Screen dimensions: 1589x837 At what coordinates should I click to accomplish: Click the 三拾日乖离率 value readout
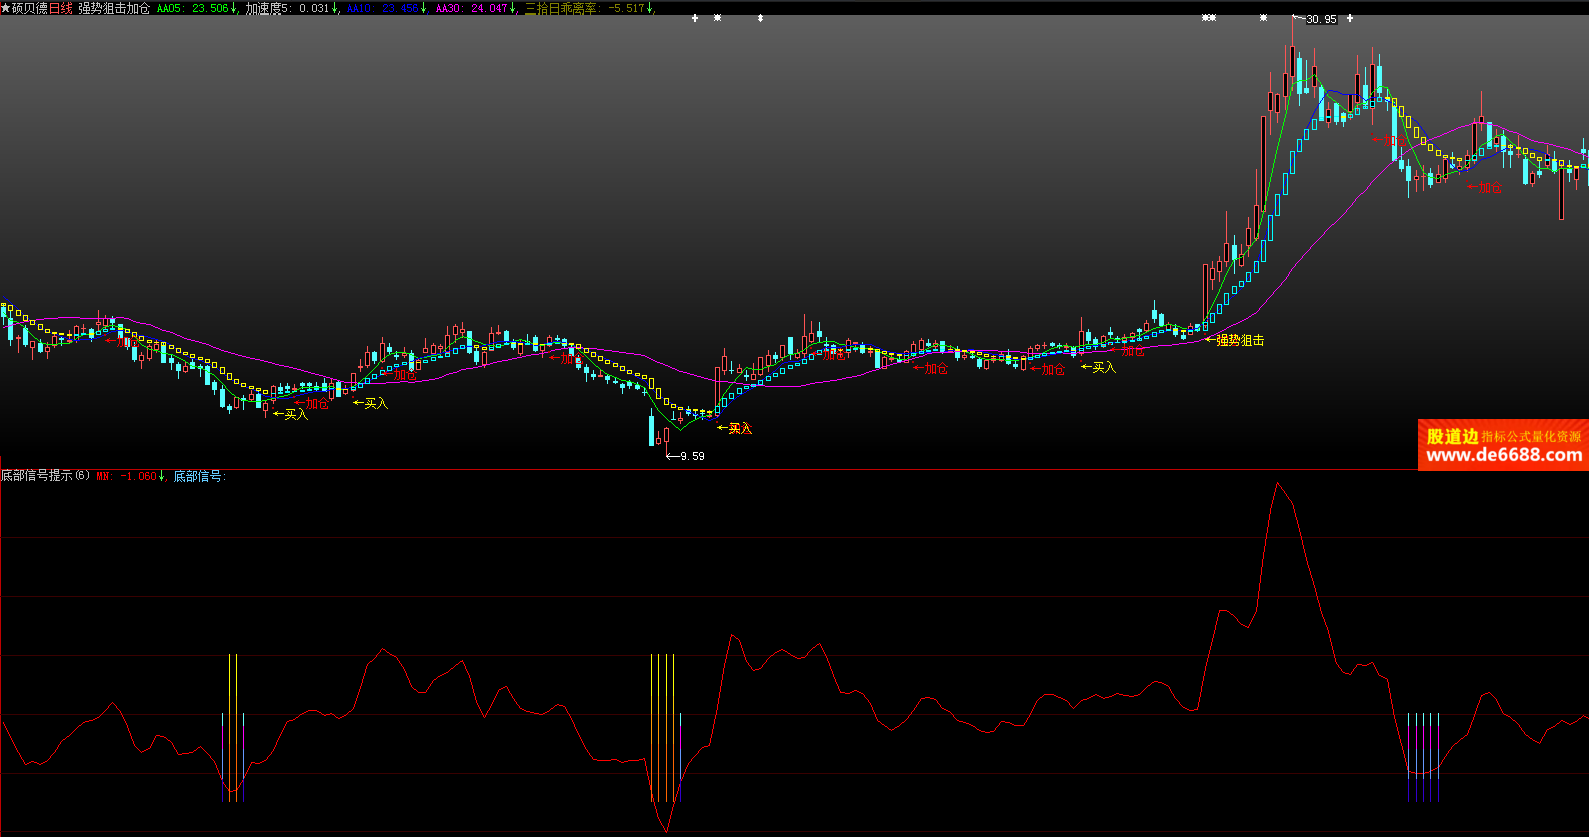click(x=589, y=8)
